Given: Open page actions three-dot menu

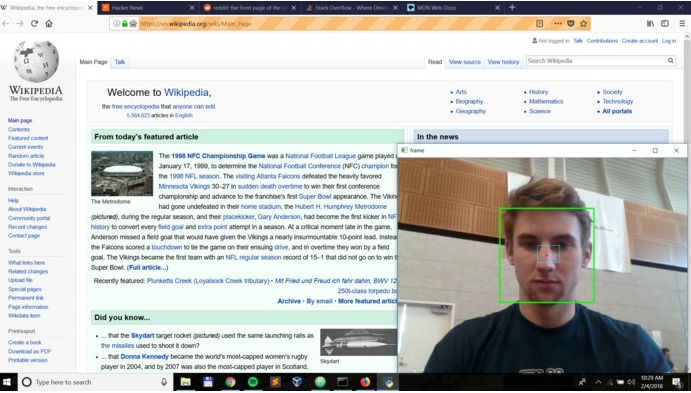Looking at the screenshot, I should 558,23.
